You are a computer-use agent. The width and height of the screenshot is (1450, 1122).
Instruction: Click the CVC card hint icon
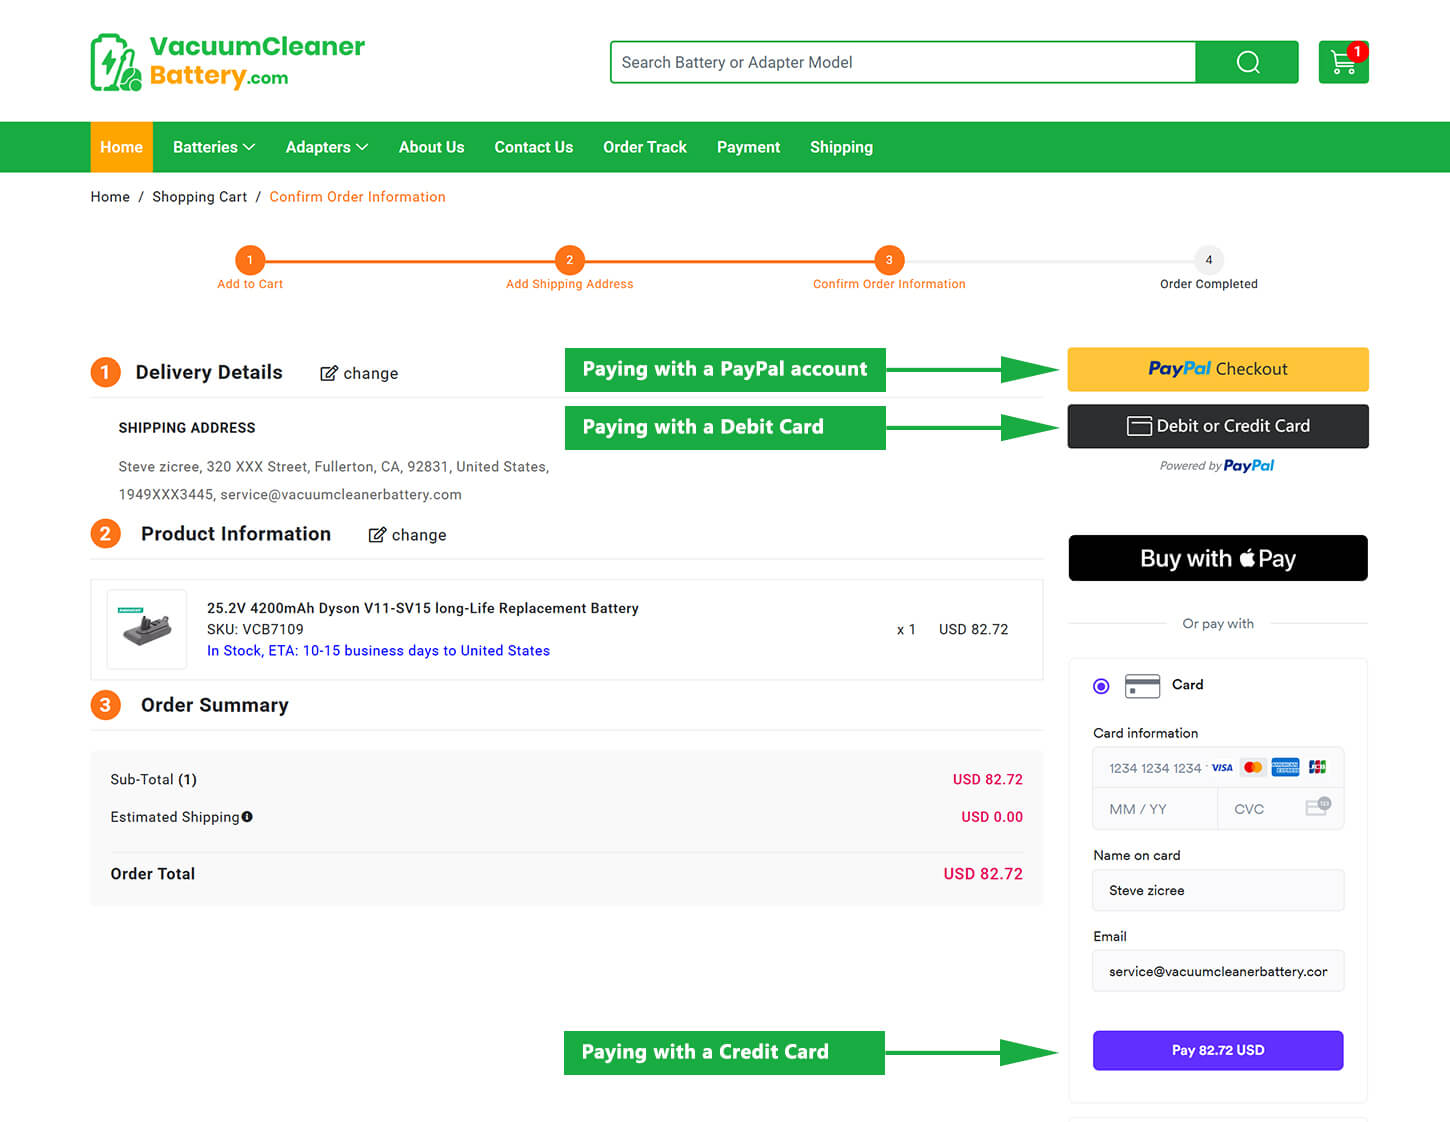(x=1317, y=808)
